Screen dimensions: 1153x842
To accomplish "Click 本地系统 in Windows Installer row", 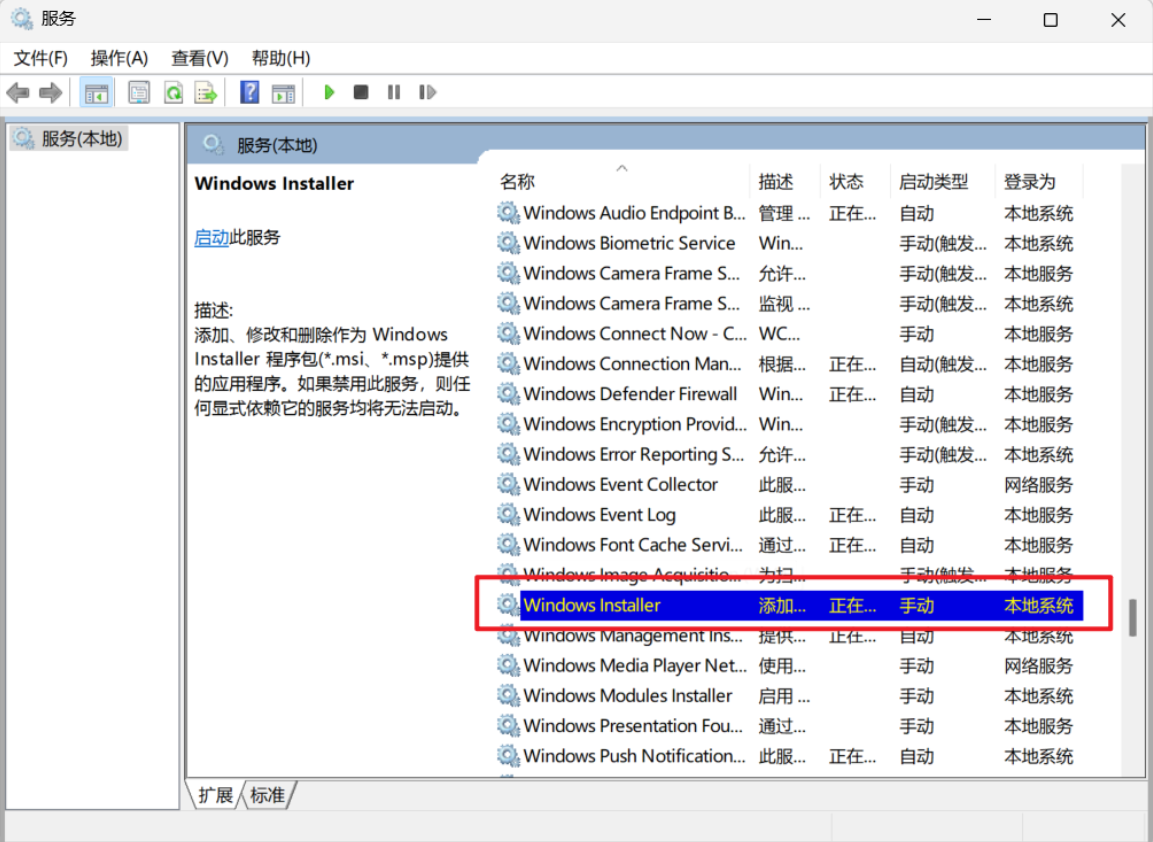I will 1038,604.
